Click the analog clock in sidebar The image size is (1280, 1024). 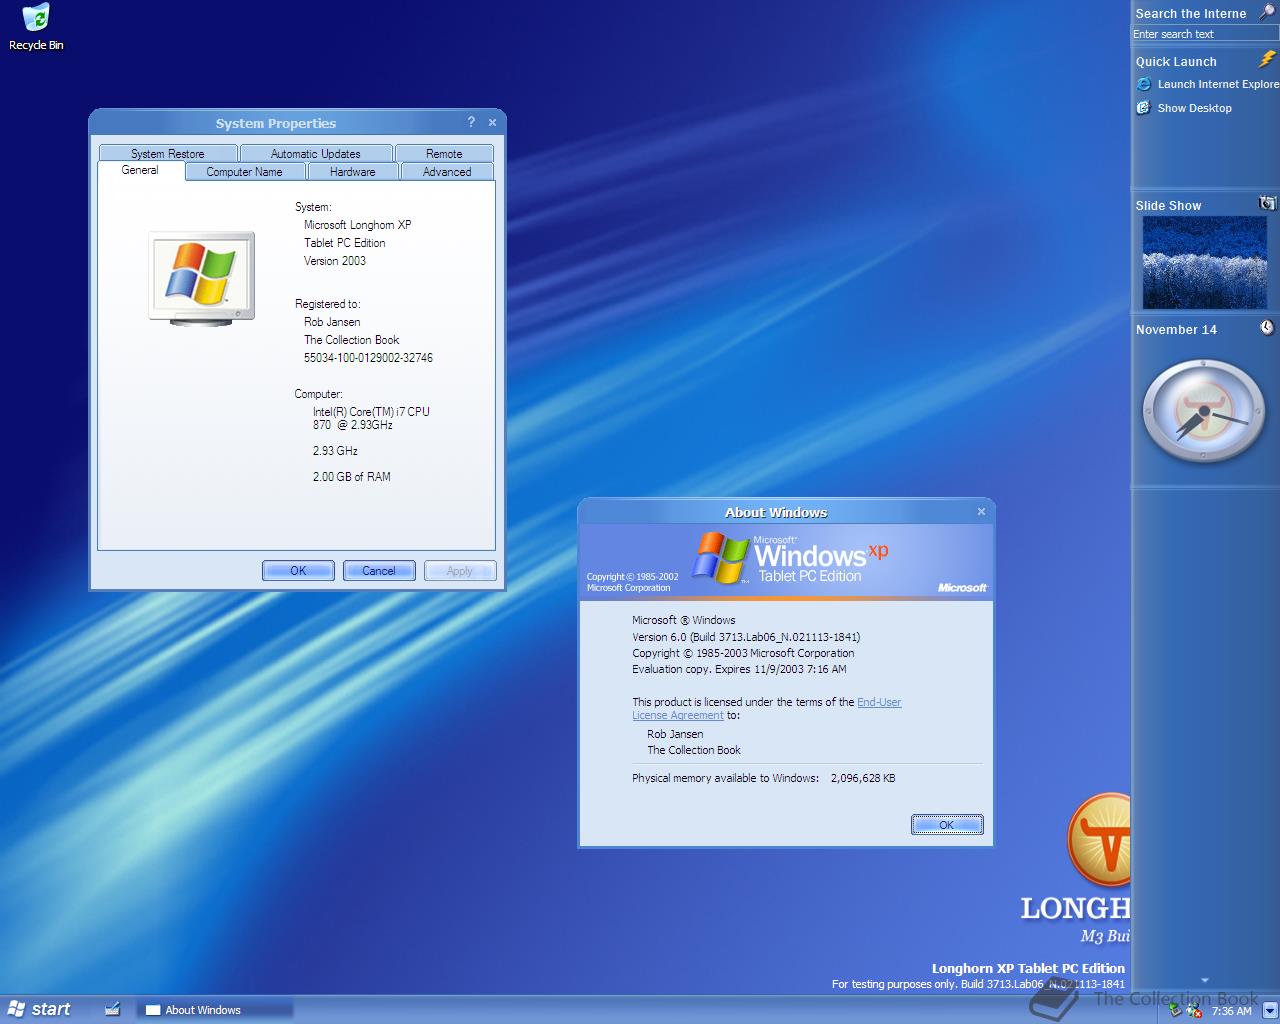pos(1205,412)
